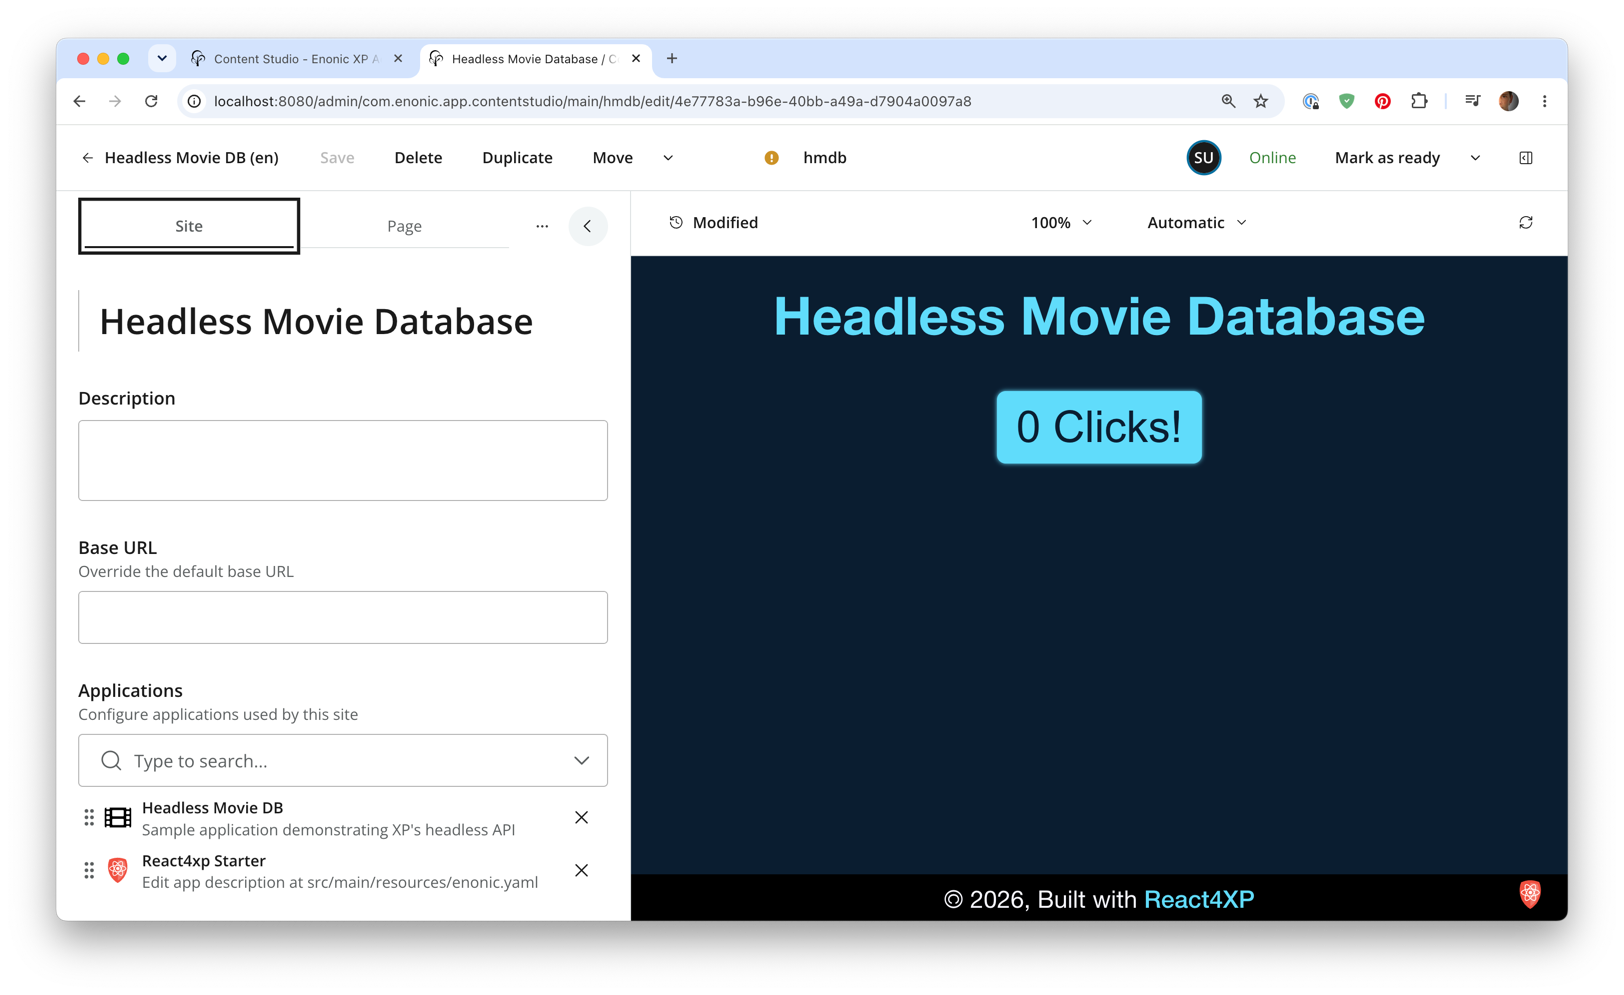The height and width of the screenshot is (995, 1624).
Task: Open the zoom magnifier in the address bar
Action: 1228,101
